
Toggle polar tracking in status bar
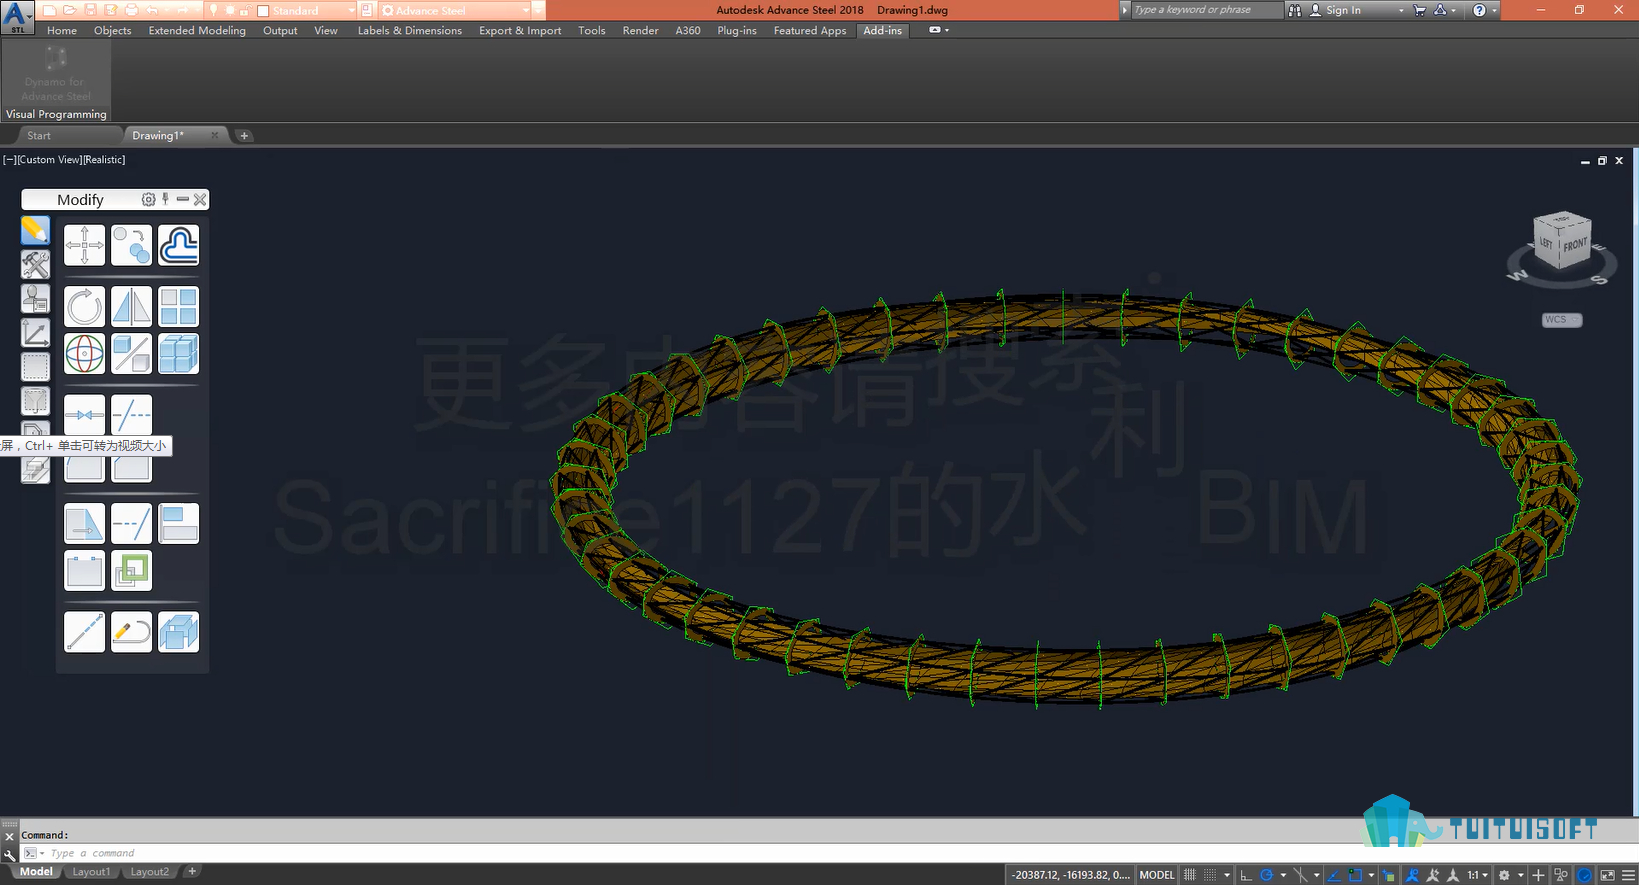[1266, 875]
